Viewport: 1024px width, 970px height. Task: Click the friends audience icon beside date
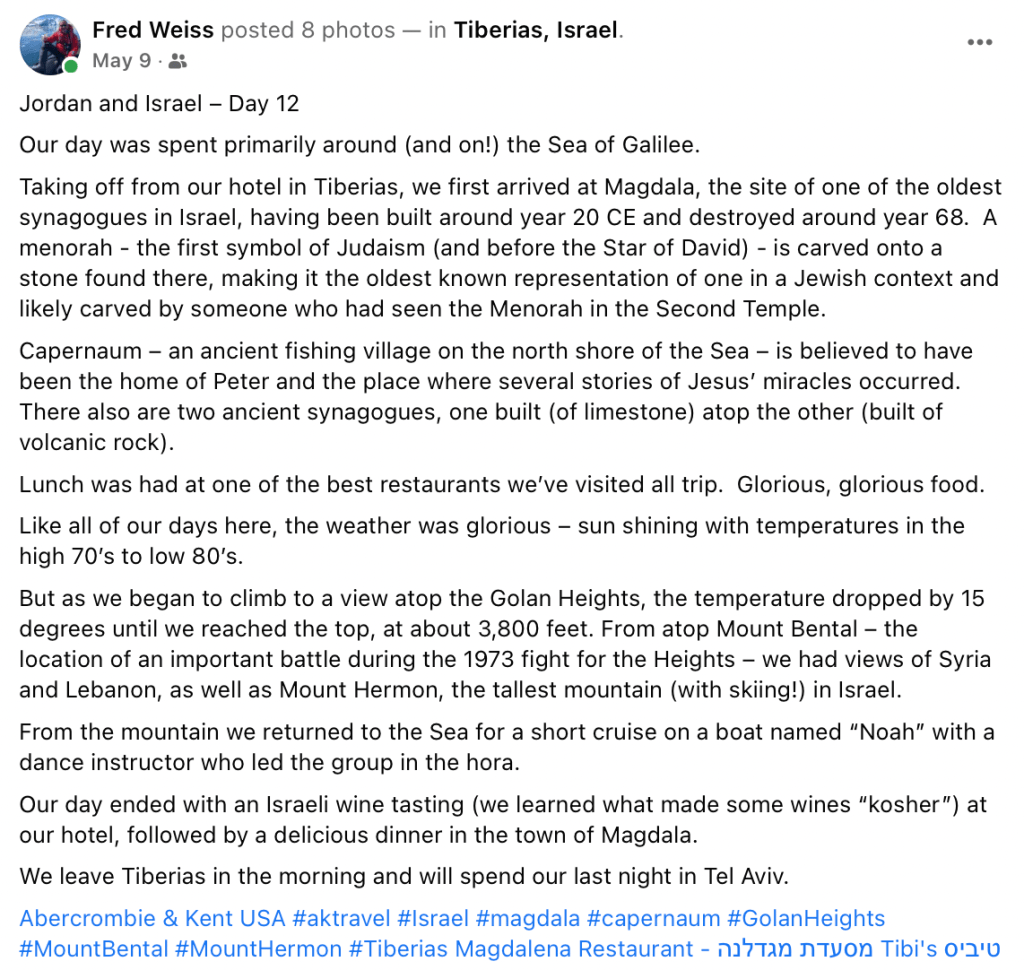click(178, 62)
